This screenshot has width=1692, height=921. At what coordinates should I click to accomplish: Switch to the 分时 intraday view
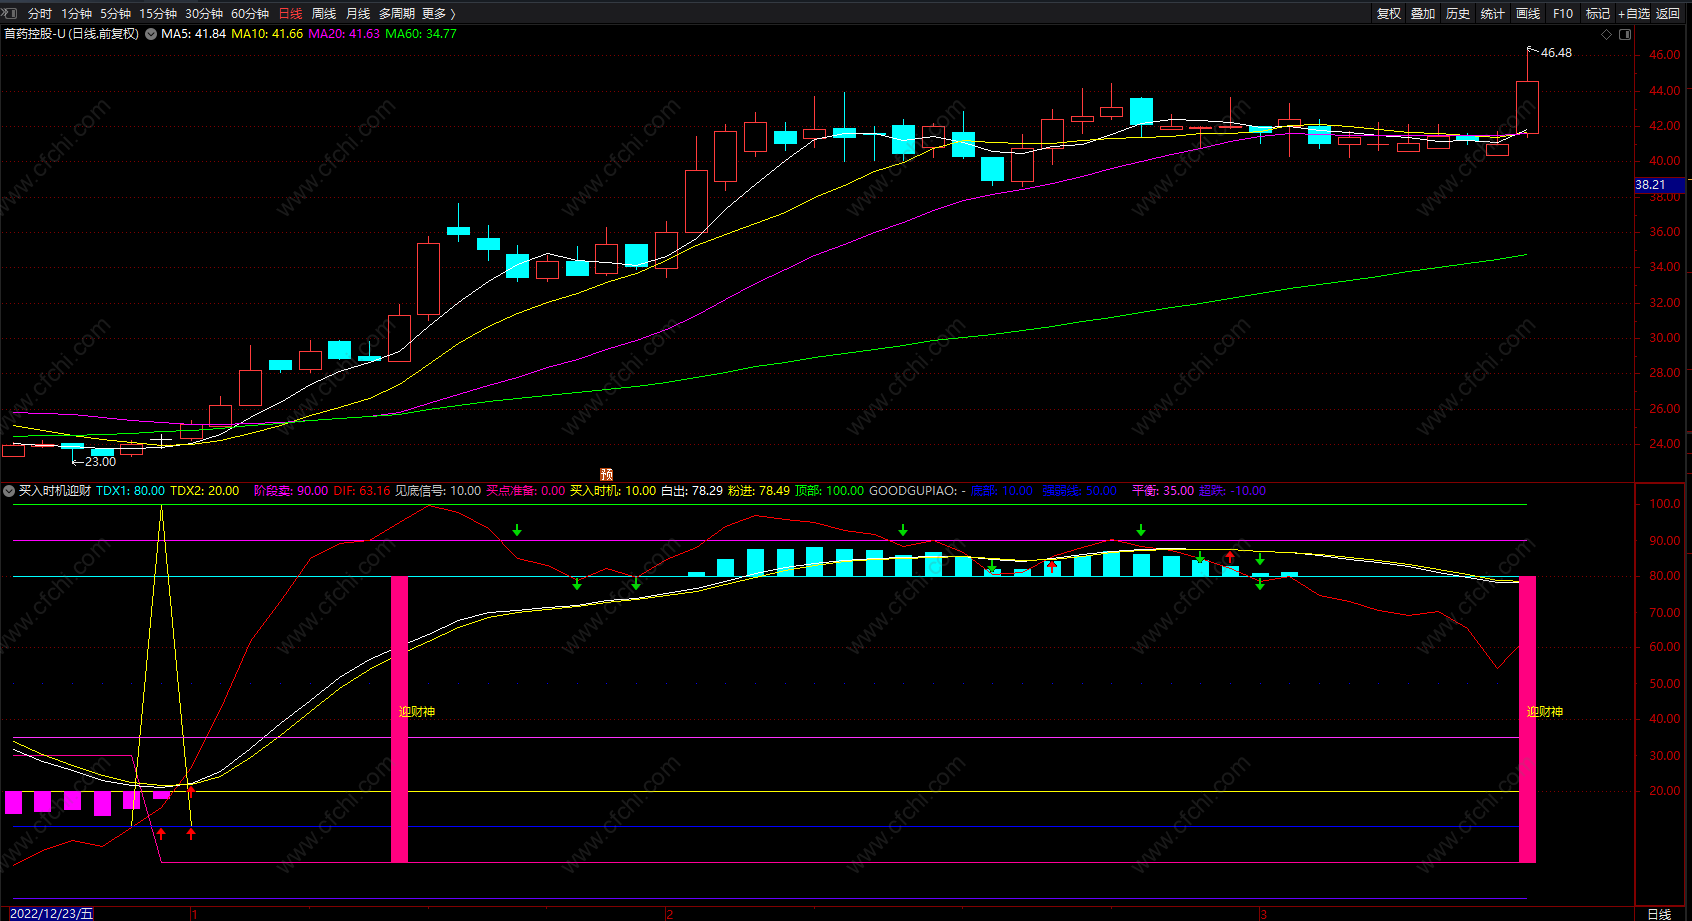[40, 13]
